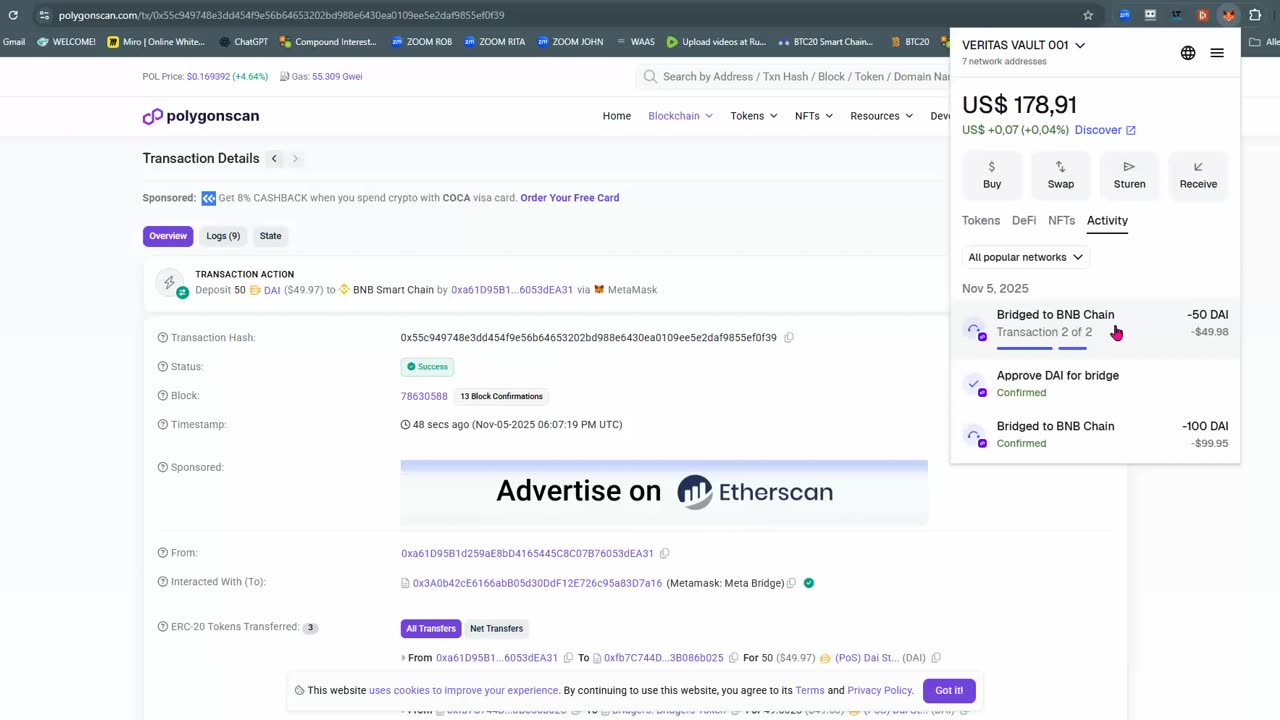
Task: Open the Terms link in cookie banner
Action: click(x=810, y=691)
